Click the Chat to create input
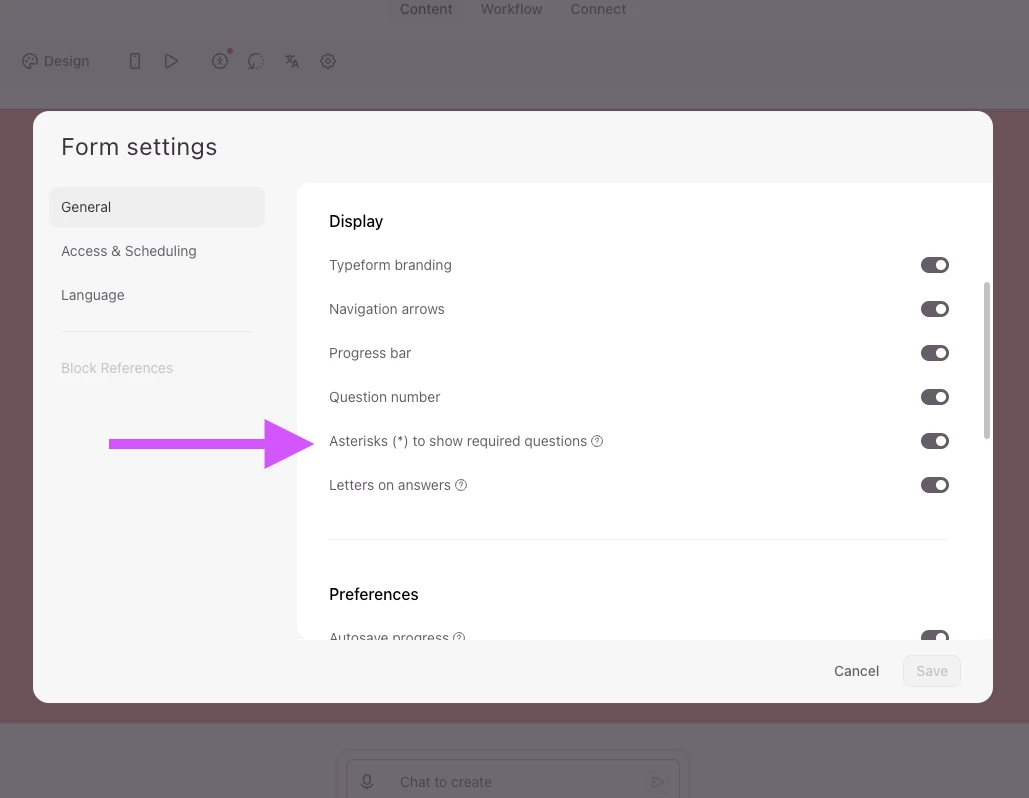This screenshot has width=1029, height=798. [x=512, y=782]
